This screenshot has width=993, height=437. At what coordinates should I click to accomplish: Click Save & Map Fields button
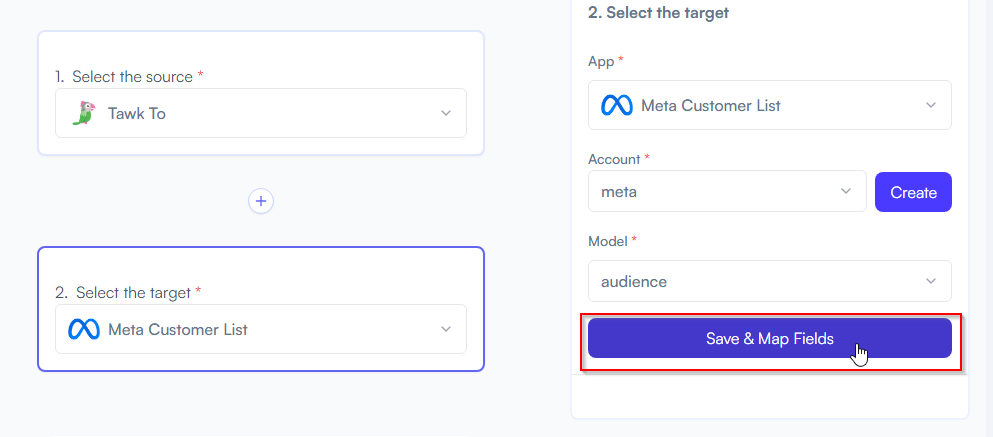[x=769, y=338]
